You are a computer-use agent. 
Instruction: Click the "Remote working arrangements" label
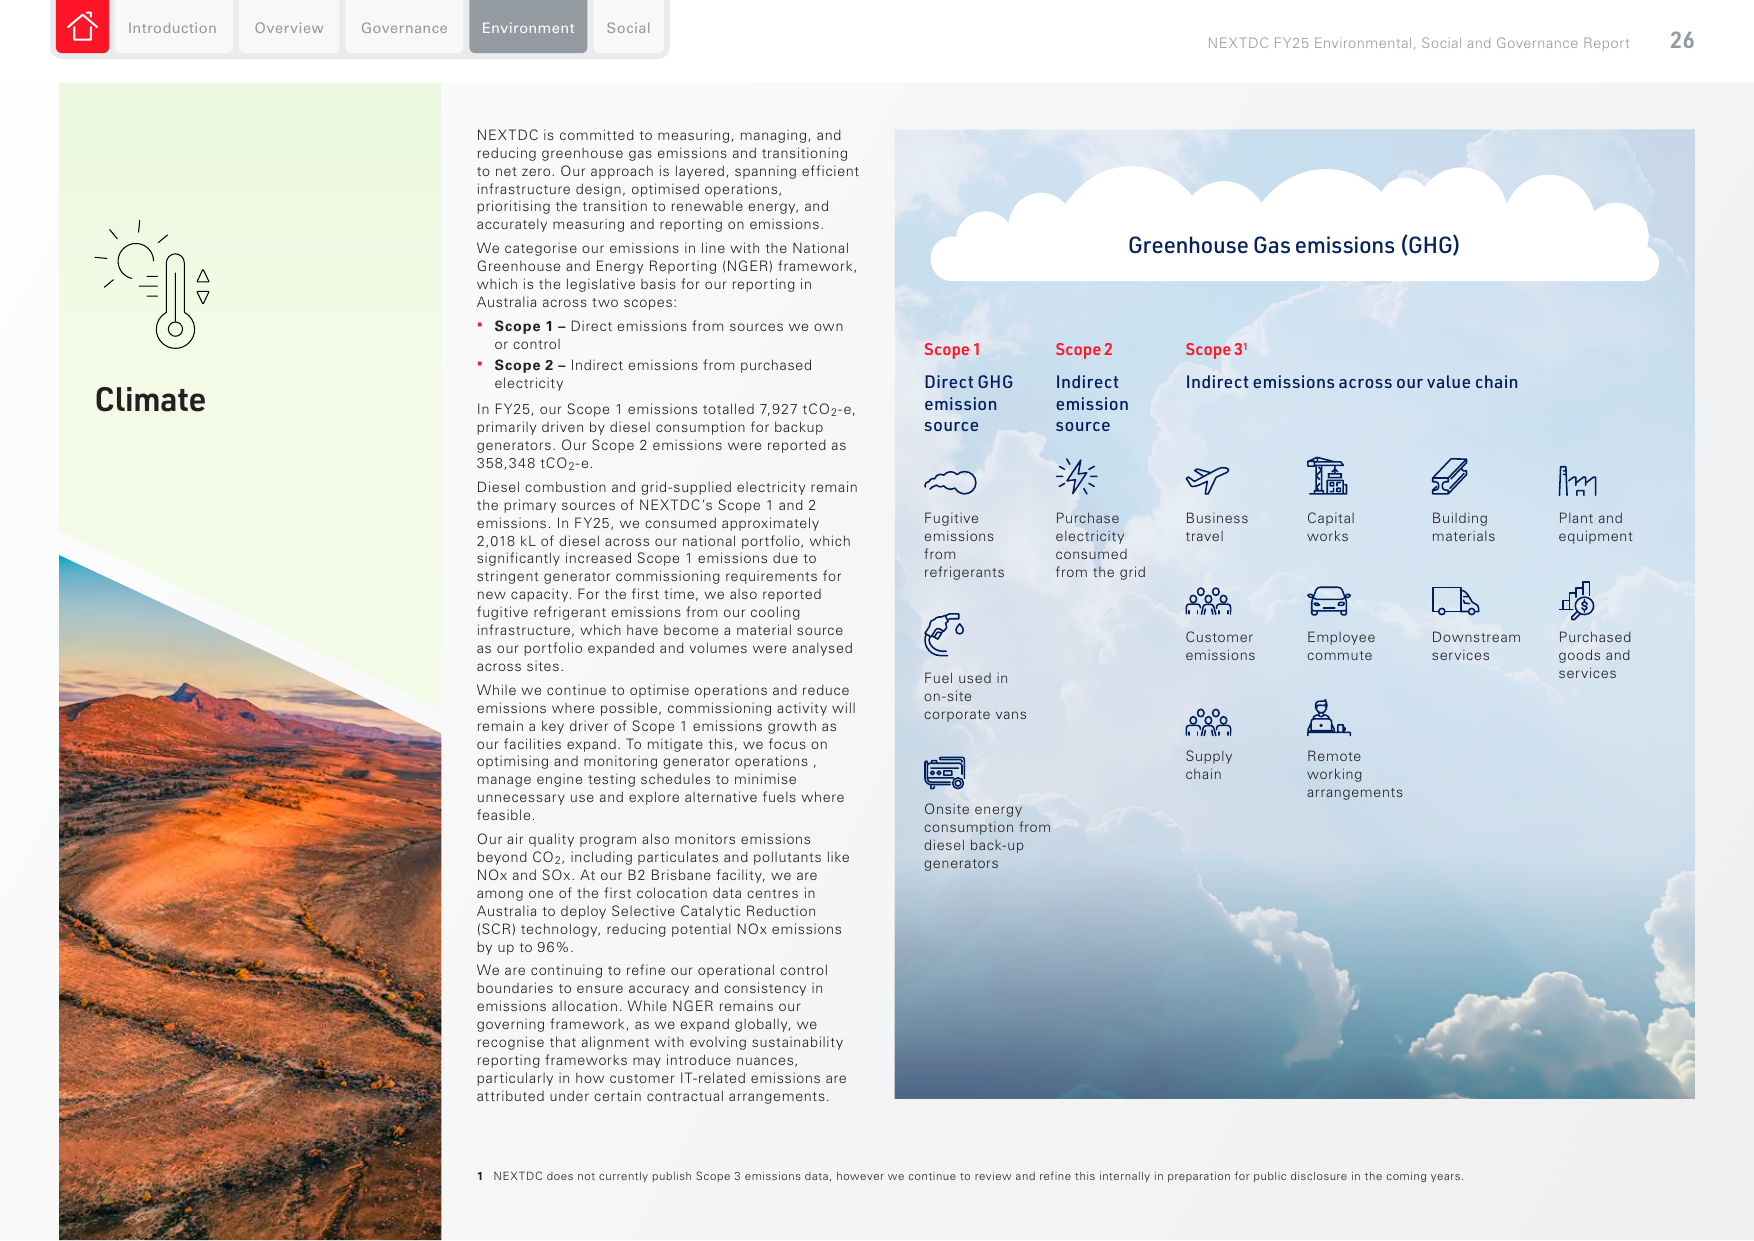pos(1354,774)
